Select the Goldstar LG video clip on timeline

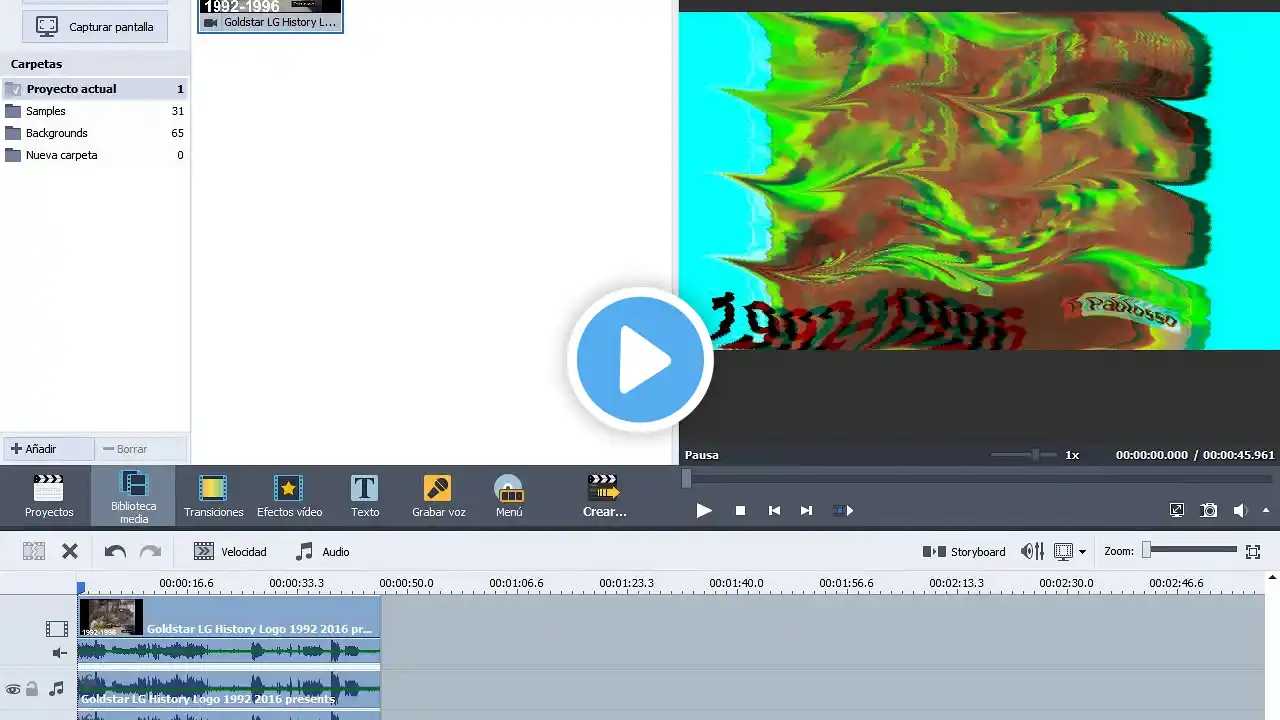[229, 618]
